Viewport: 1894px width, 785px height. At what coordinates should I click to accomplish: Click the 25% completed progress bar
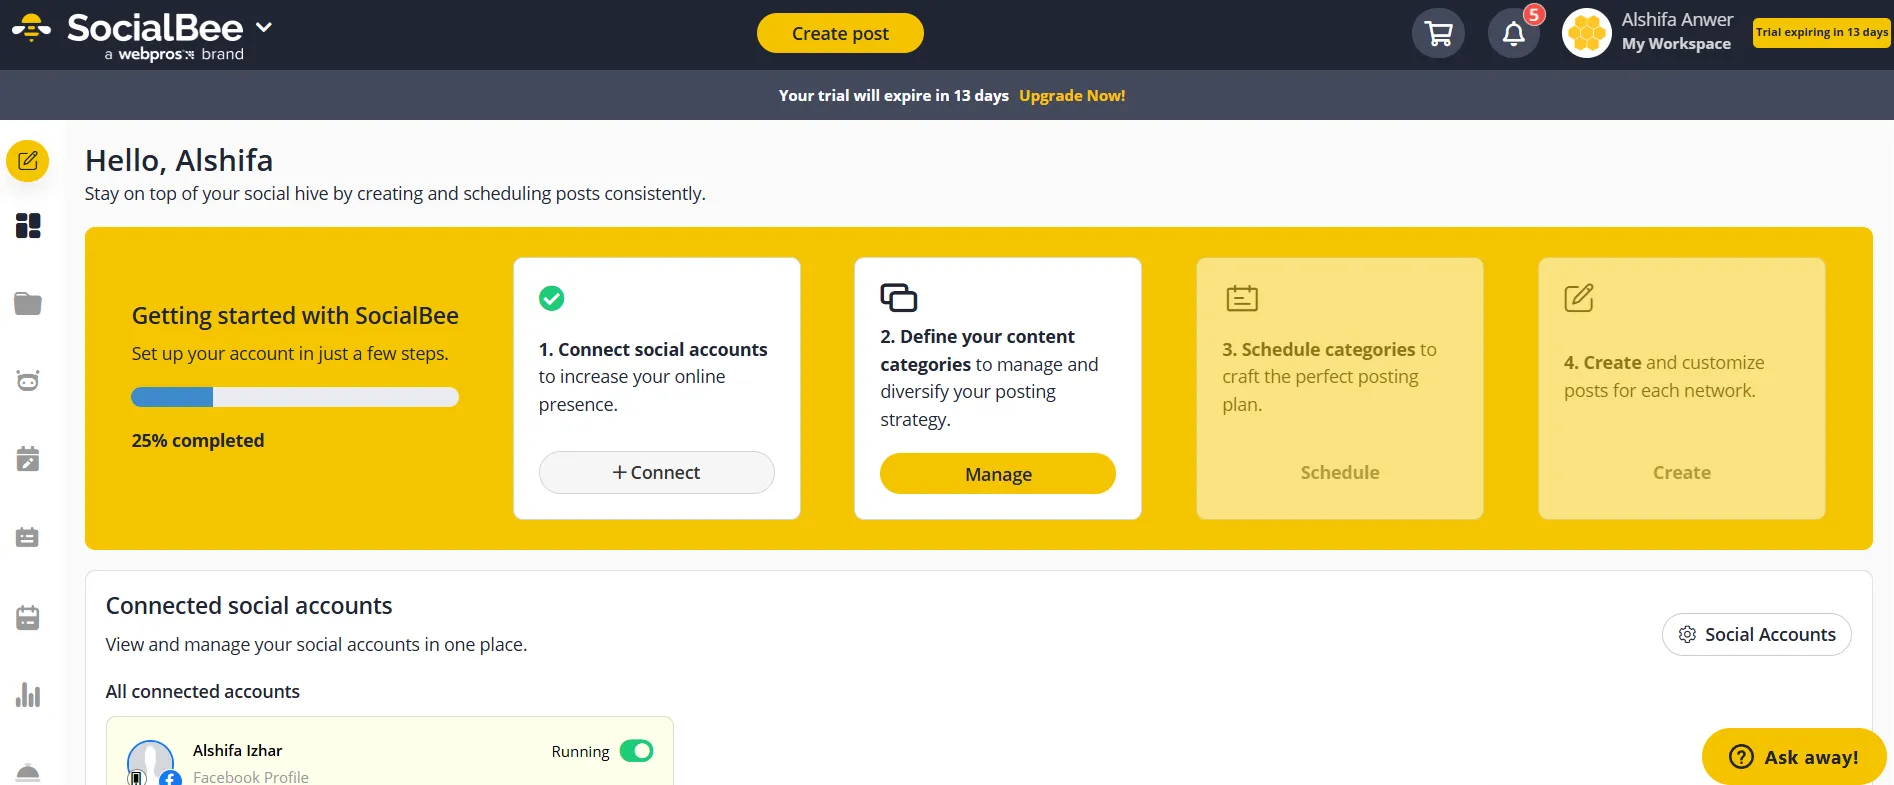(295, 397)
